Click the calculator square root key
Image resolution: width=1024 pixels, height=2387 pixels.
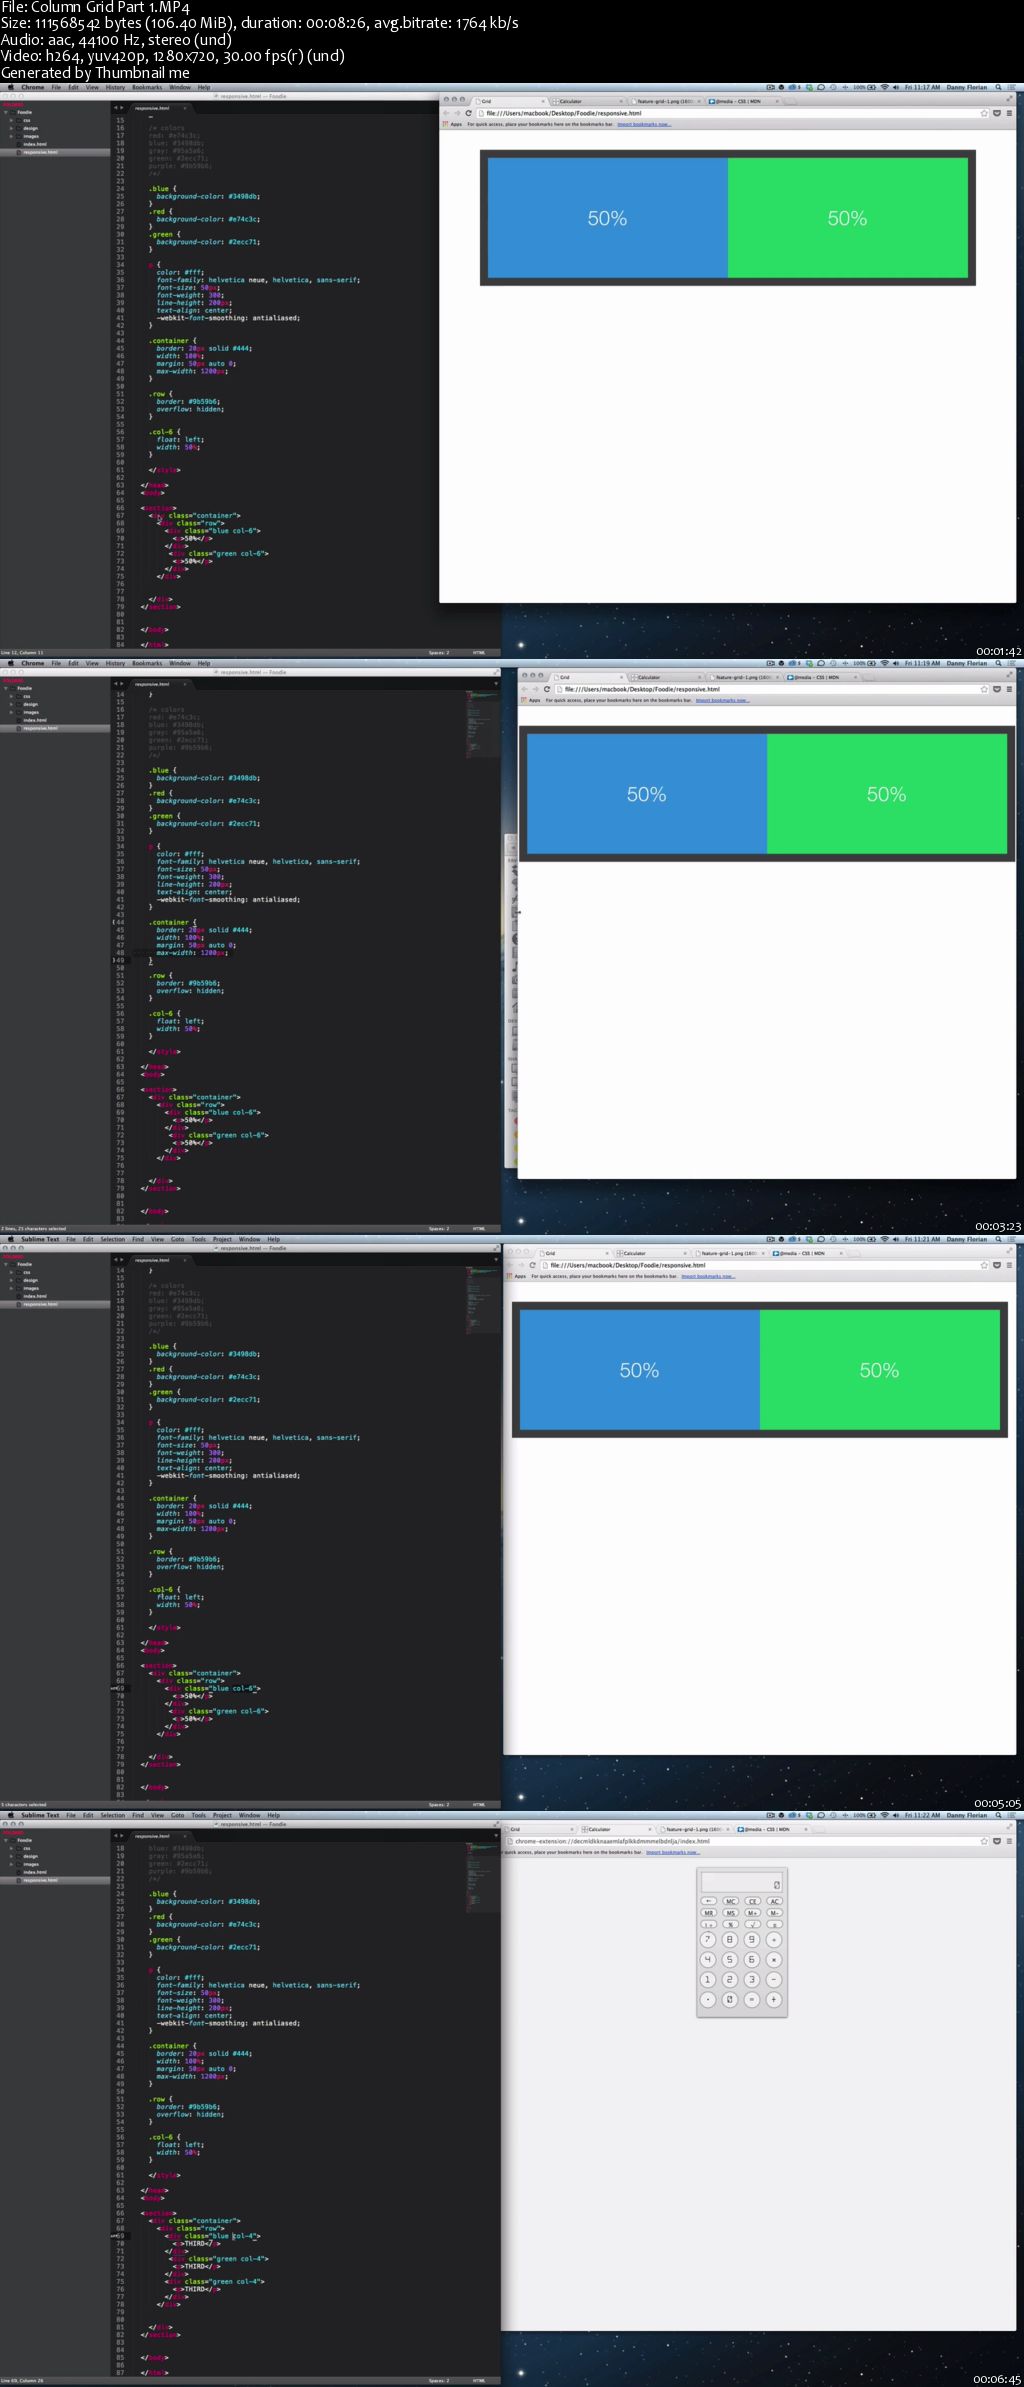tap(752, 1924)
